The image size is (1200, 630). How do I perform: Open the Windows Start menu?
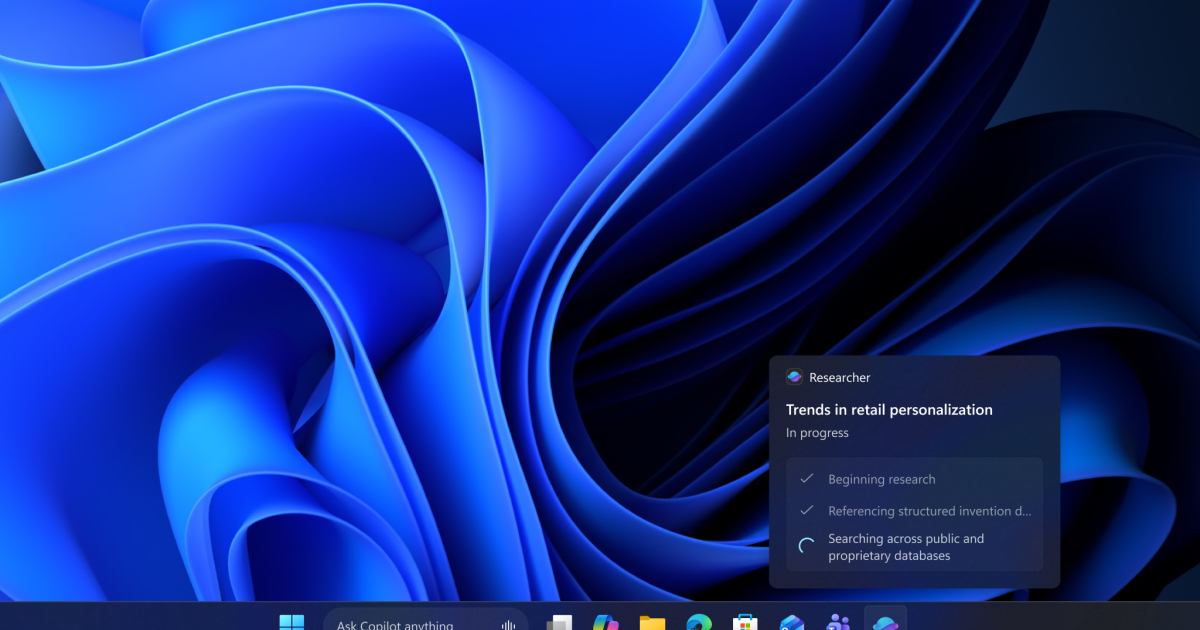pos(291,622)
